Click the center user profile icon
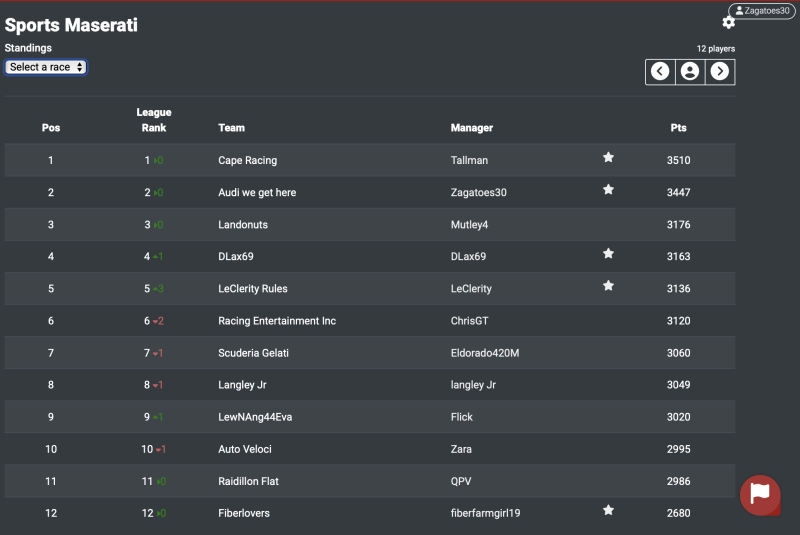This screenshot has width=800, height=535. pos(690,71)
